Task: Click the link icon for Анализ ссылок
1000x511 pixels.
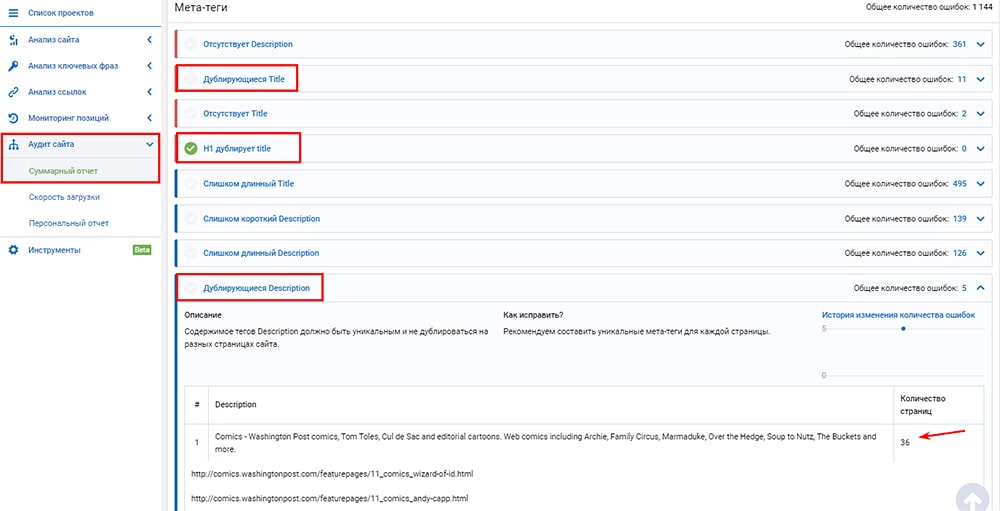Action: pos(14,92)
